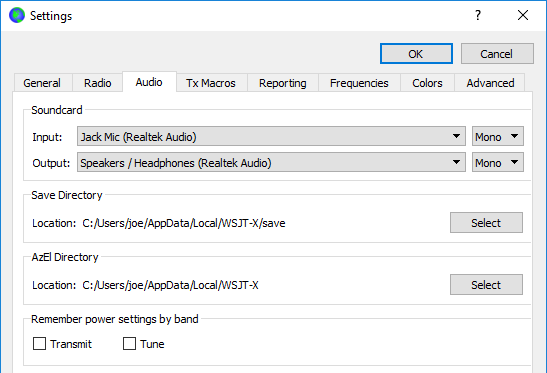
Task: Close the Settings dialog with X
Action: [523, 15]
